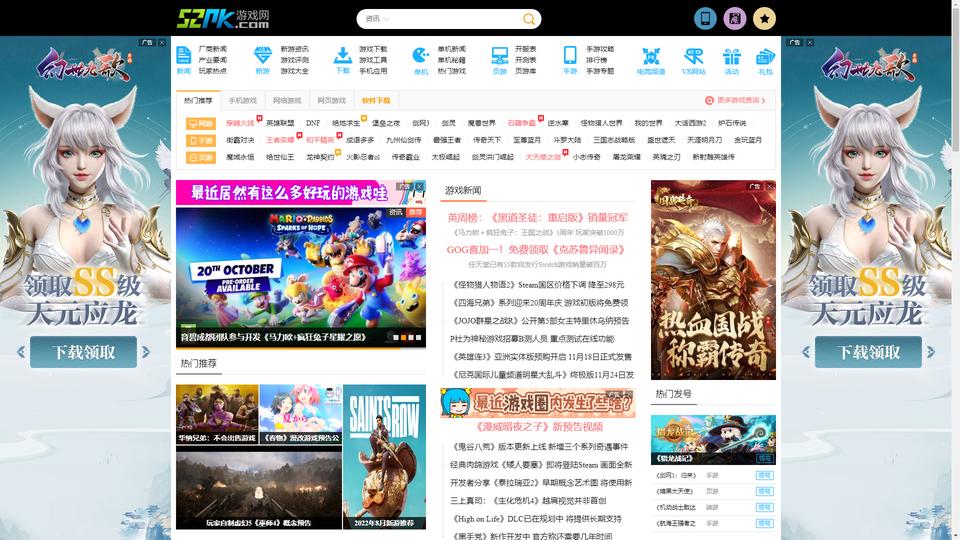Close the left side banner ad
The image size is (960, 540).
[x=162, y=42]
